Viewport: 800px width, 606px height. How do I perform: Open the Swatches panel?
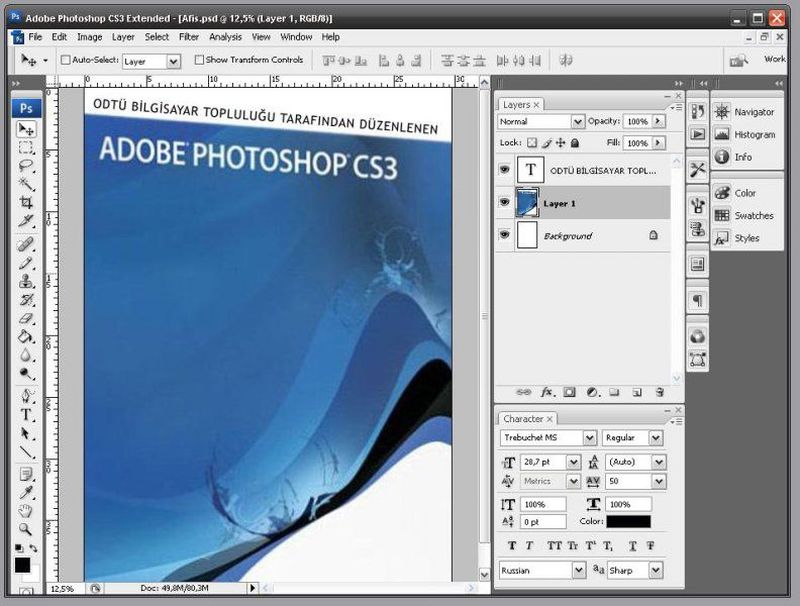pos(753,215)
